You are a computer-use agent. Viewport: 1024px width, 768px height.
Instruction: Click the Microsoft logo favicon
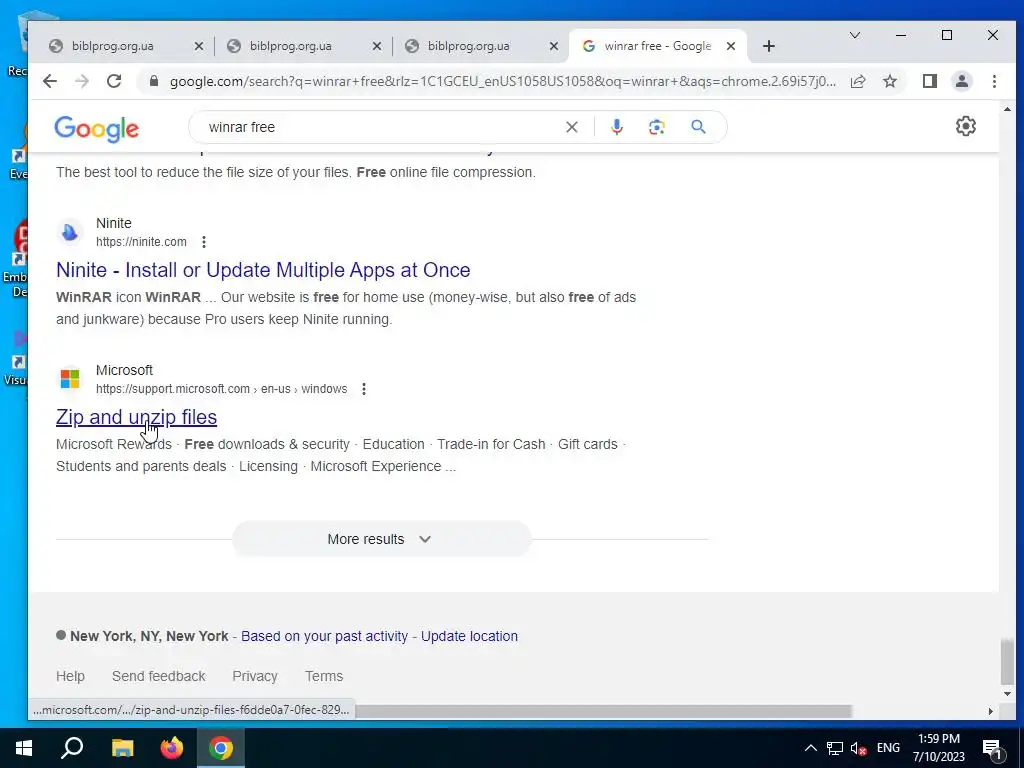[x=69, y=379]
